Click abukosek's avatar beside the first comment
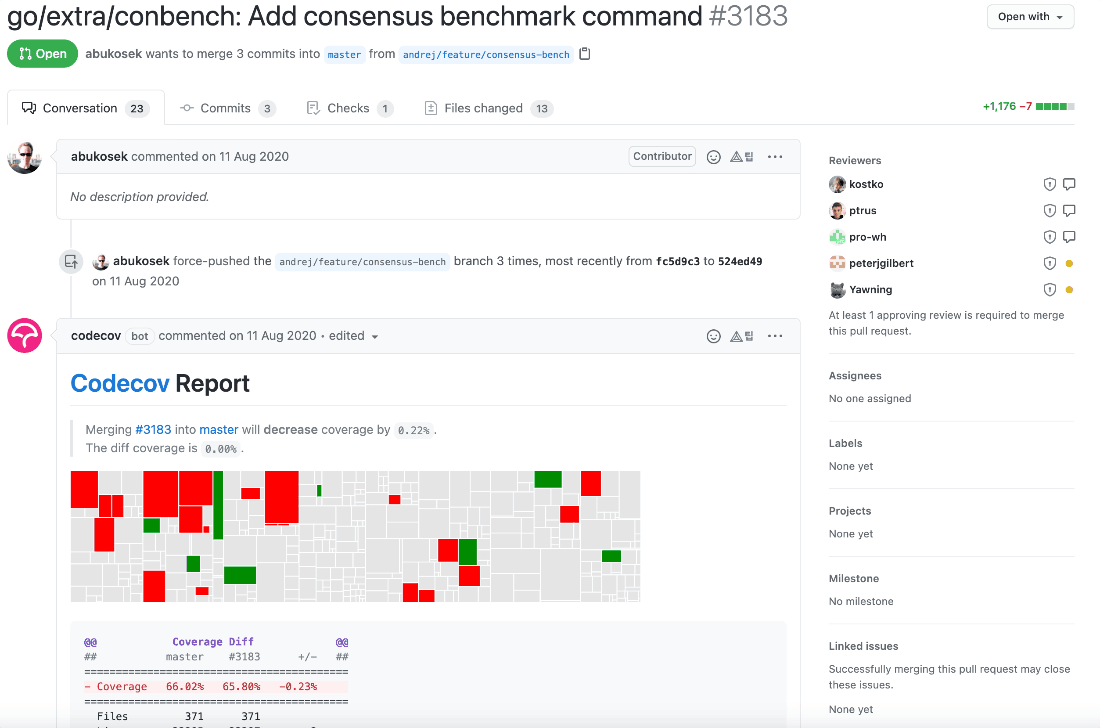 (x=25, y=156)
